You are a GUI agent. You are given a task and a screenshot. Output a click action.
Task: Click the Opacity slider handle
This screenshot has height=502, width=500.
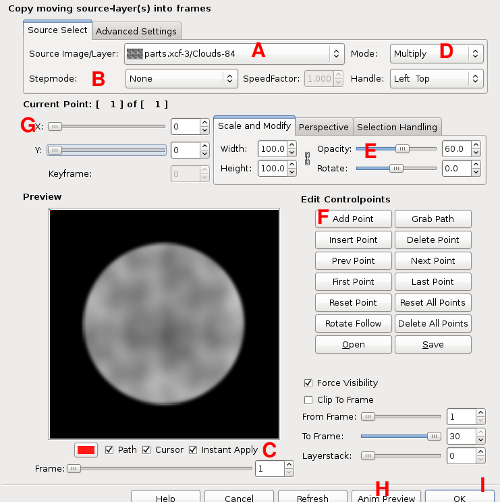(x=402, y=149)
